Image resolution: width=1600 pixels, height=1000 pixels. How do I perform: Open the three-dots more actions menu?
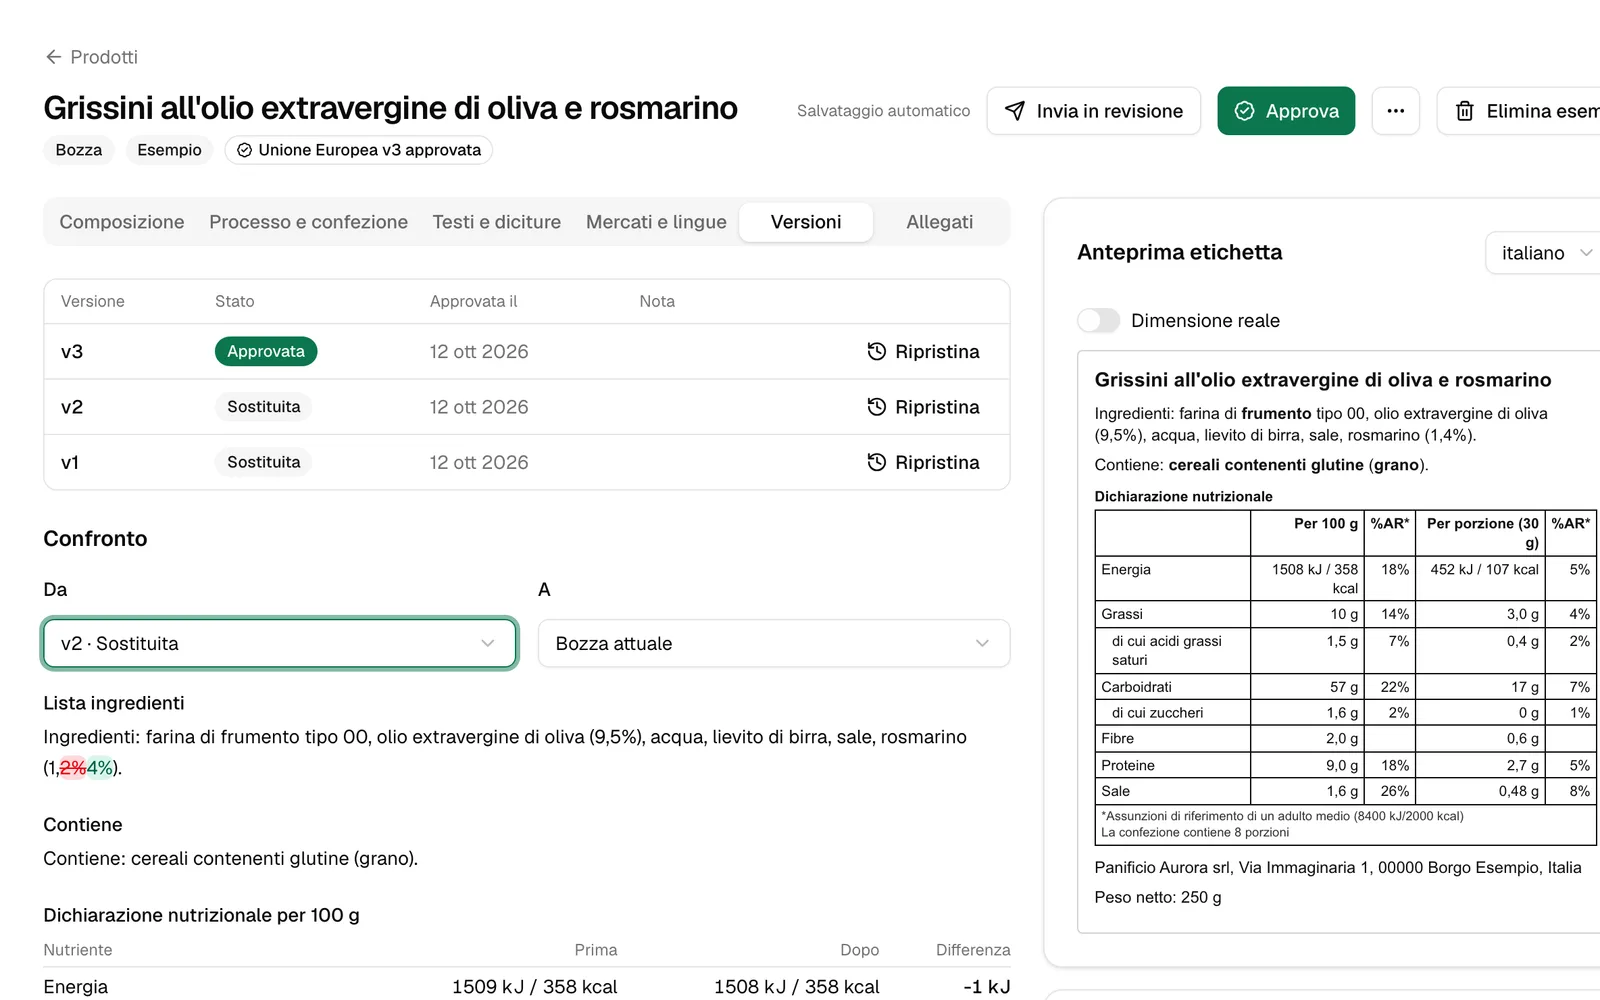pyautogui.click(x=1396, y=111)
